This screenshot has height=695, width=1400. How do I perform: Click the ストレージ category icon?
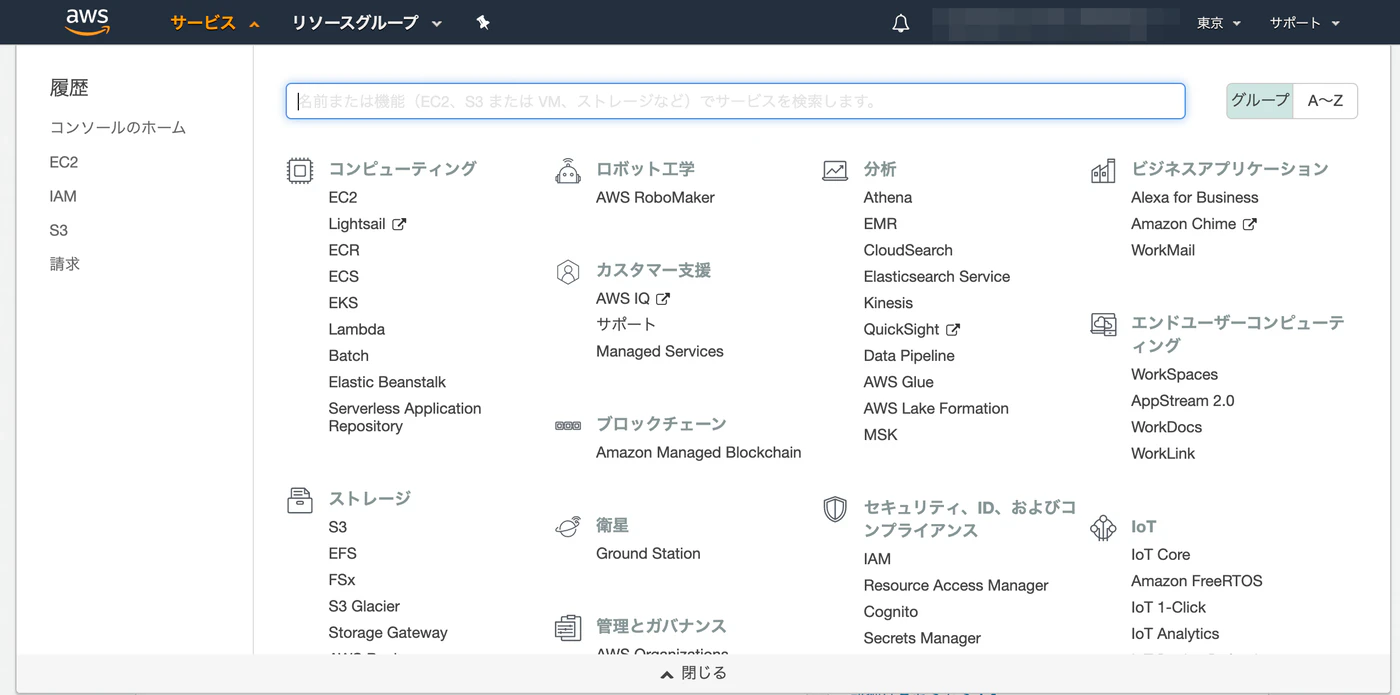300,500
